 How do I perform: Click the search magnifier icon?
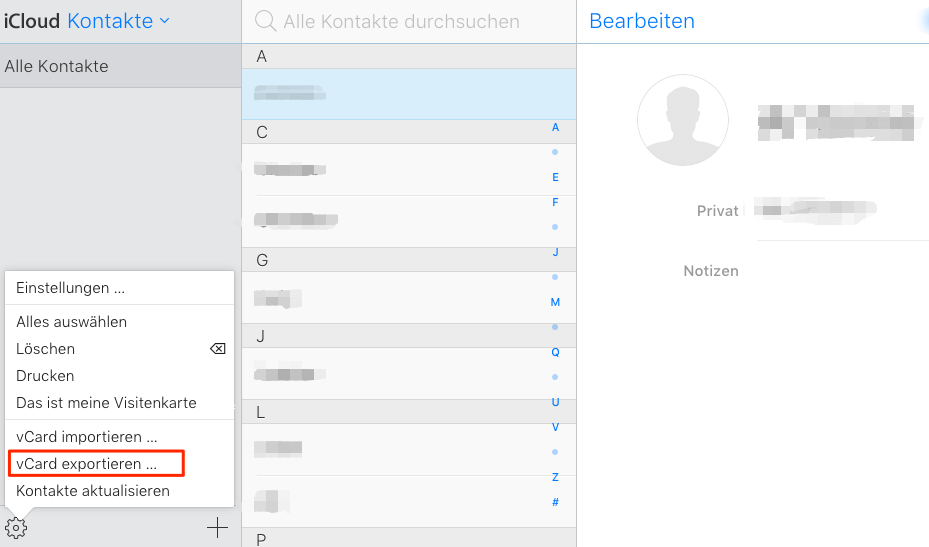pos(265,21)
